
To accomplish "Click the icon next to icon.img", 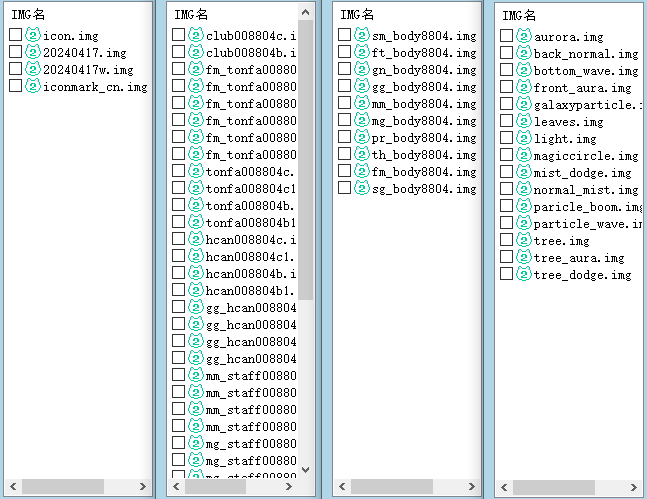I will tap(32, 36).
